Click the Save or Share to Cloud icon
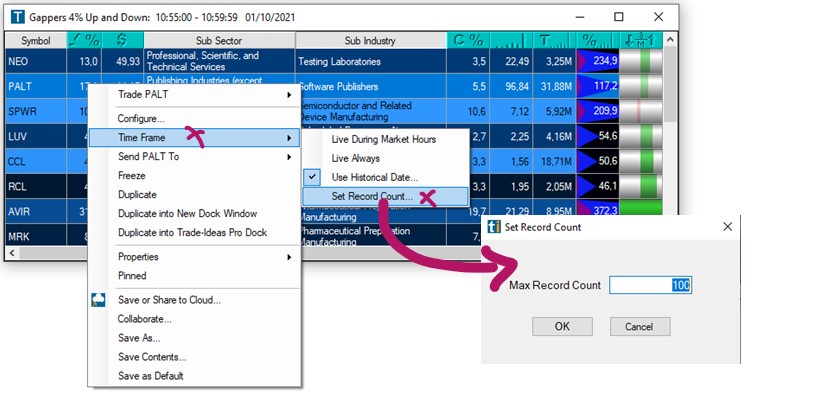829x395 pixels. [98, 300]
